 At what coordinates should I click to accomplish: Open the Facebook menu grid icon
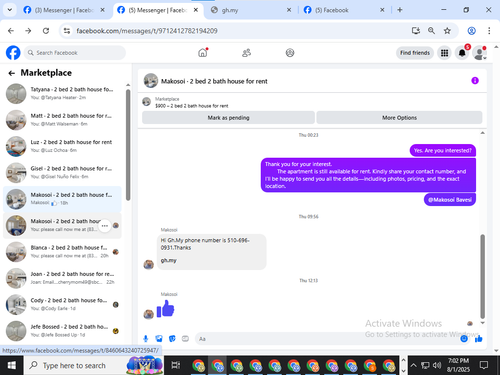pyautogui.click(x=444, y=53)
